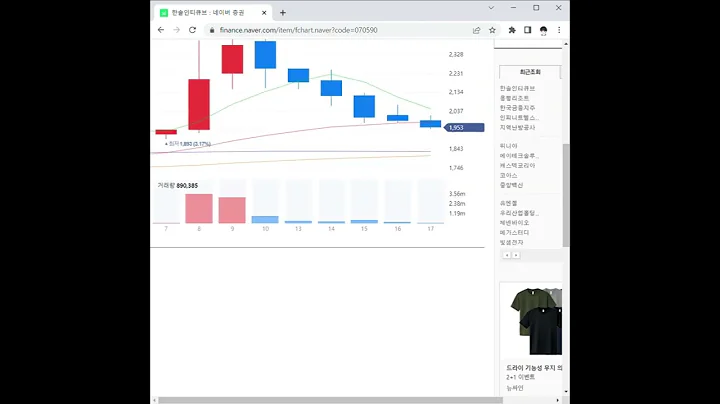Open 용평리조트 in recent list
This screenshot has height=404, width=720.
[514, 98]
